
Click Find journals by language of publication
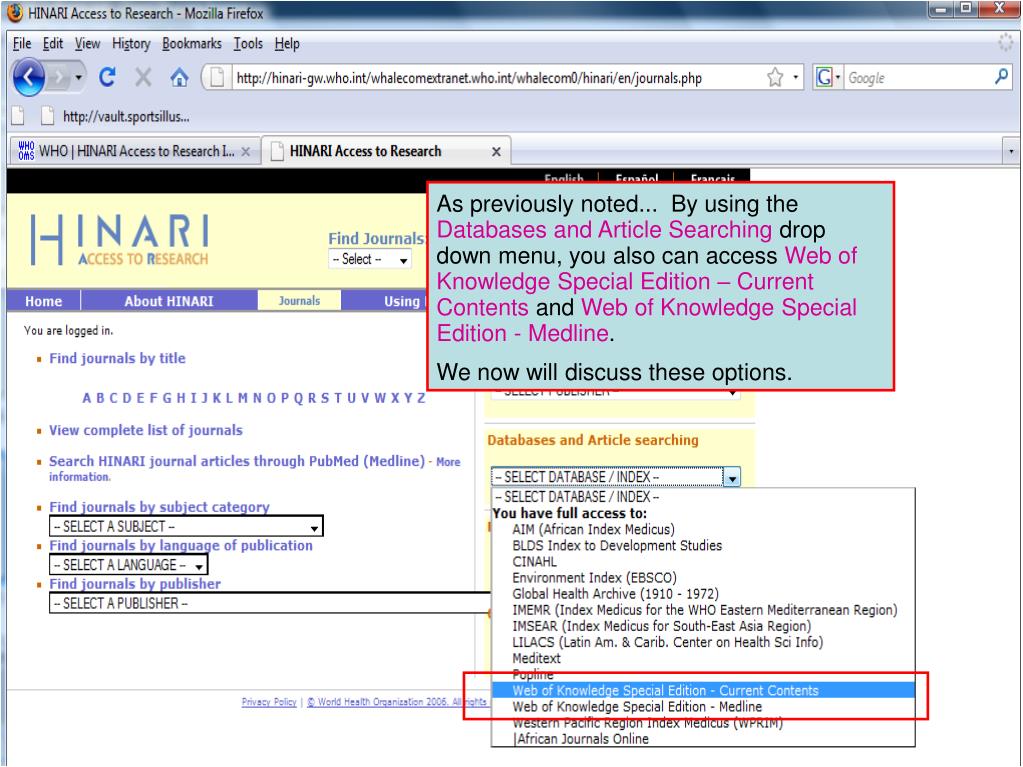point(181,545)
